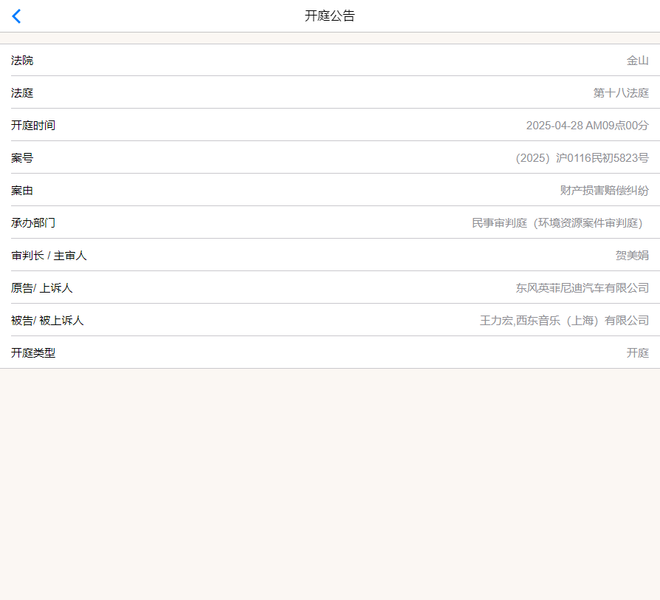Select the 开庭时间 label
660x600 pixels.
tap(33, 125)
